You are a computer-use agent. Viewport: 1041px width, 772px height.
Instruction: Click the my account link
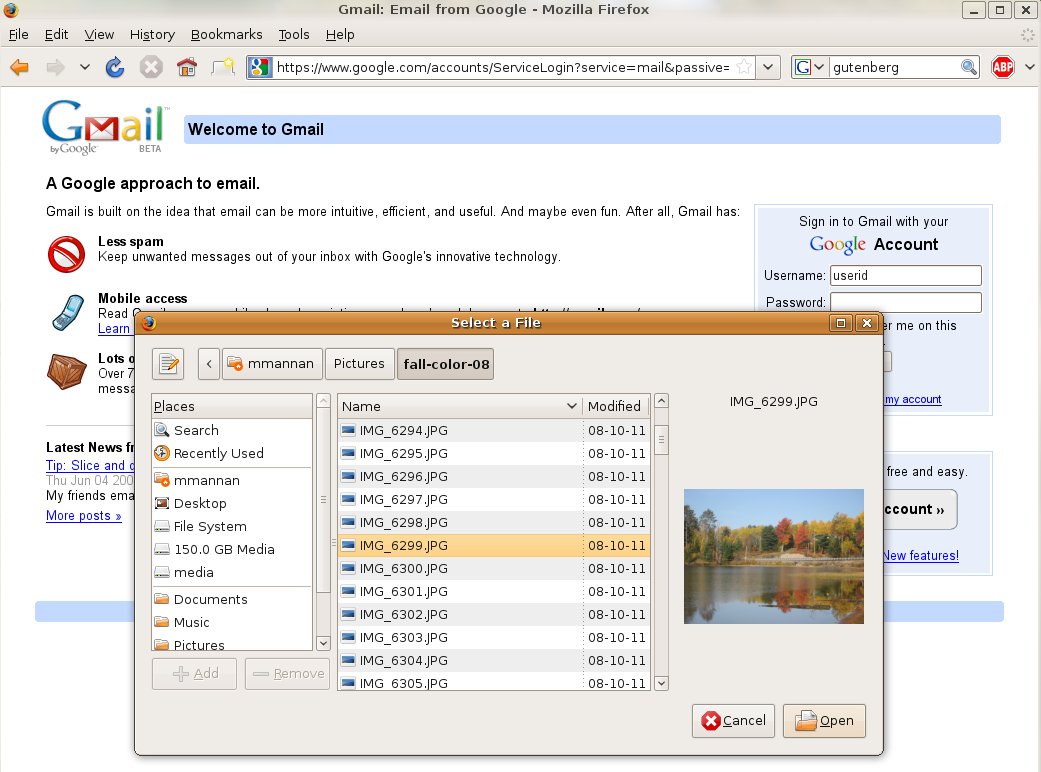[x=913, y=399]
